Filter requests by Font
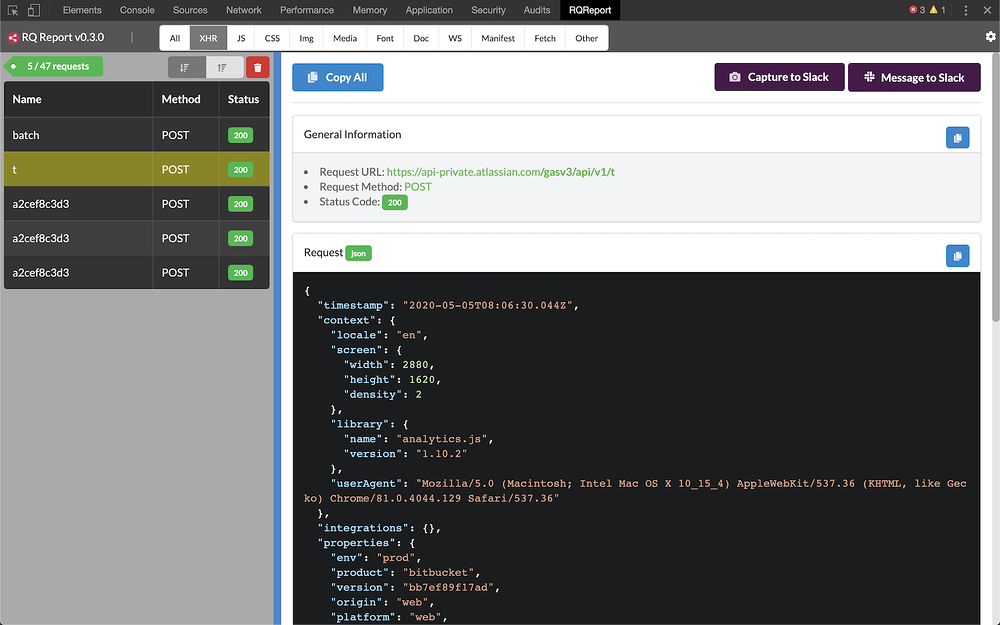1000x625 pixels. (x=385, y=38)
